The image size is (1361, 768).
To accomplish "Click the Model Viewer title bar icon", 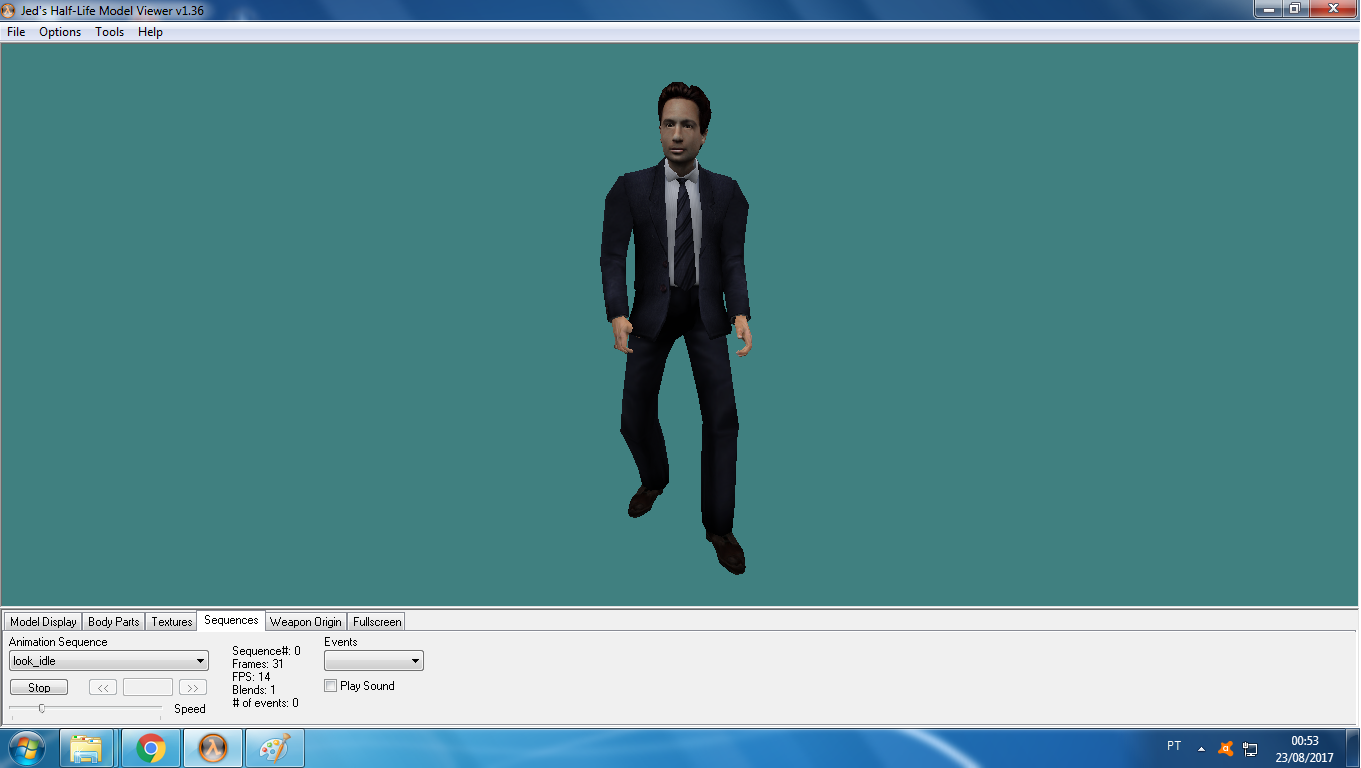I will pyautogui.click(x=10, y=10).
